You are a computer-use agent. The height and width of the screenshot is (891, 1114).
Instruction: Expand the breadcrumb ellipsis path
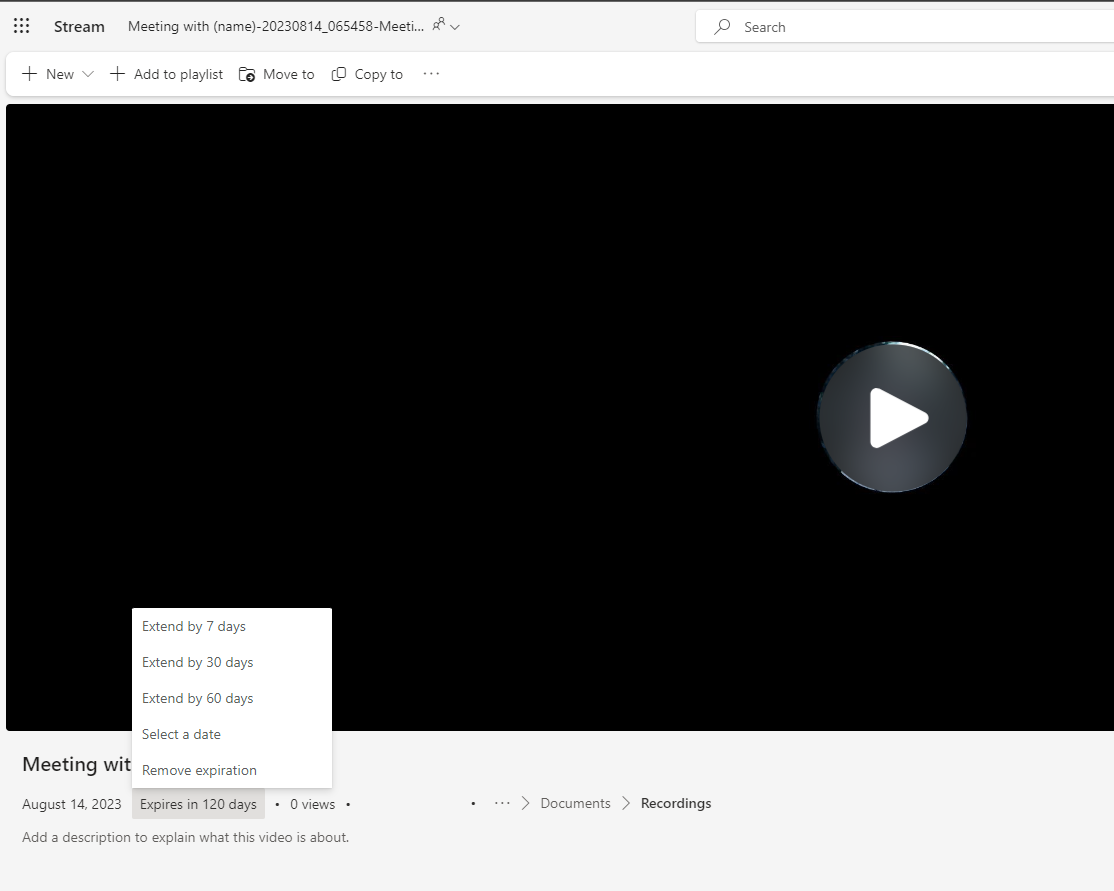(x=502, y=803)
